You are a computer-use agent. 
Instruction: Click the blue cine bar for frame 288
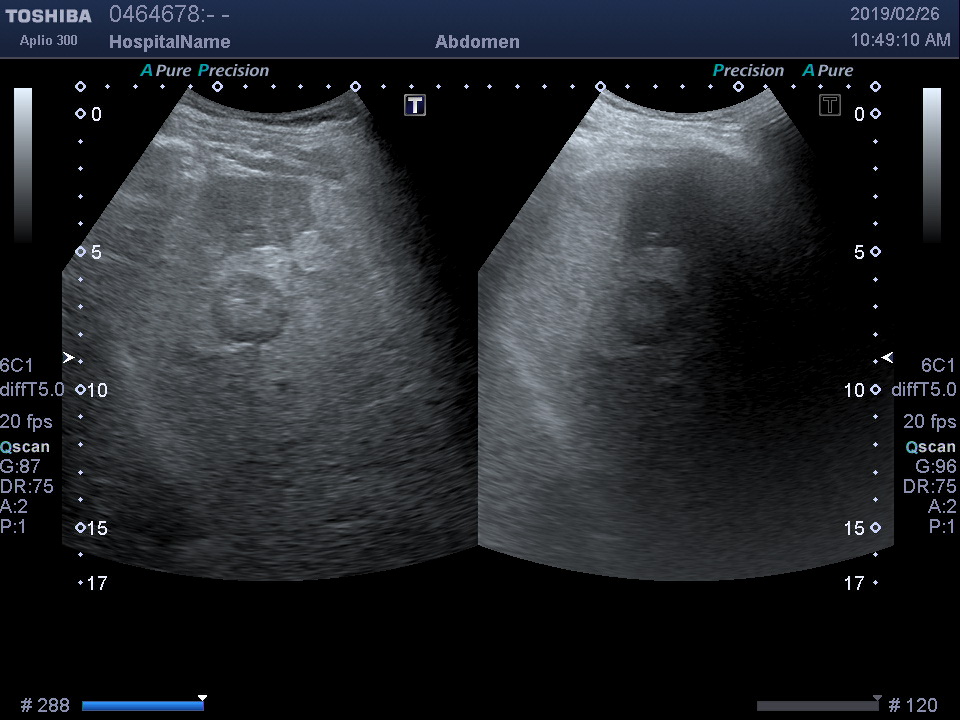142,706
